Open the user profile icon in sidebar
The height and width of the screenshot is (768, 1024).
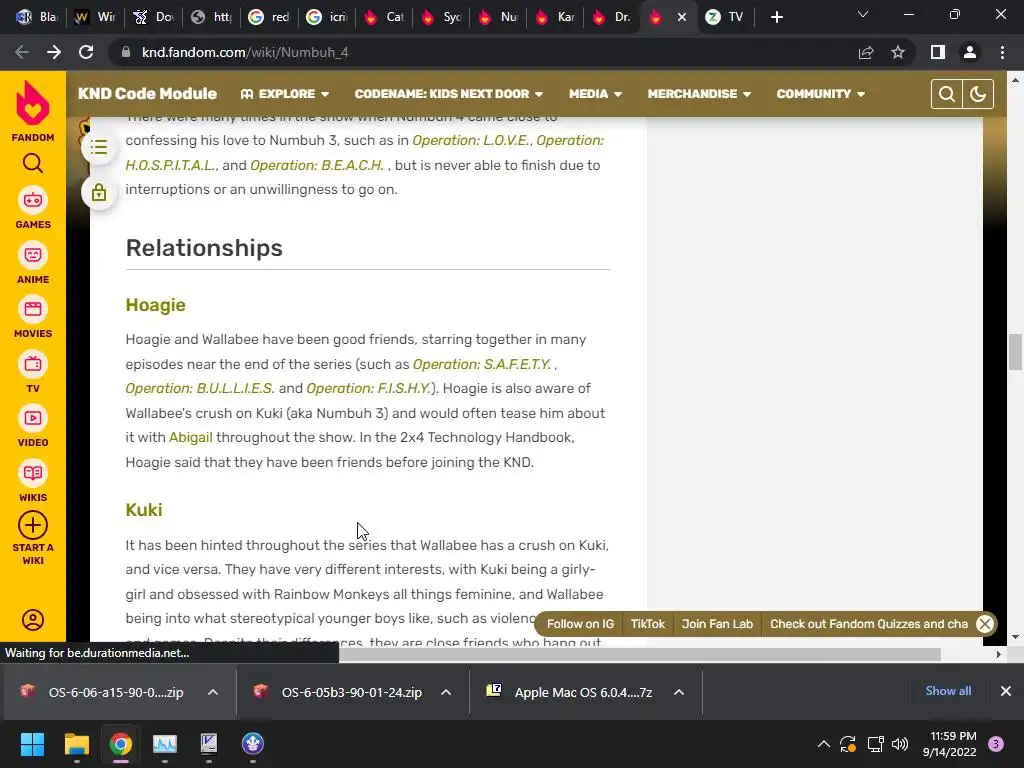pyautogui.click(x=33, y=620)
